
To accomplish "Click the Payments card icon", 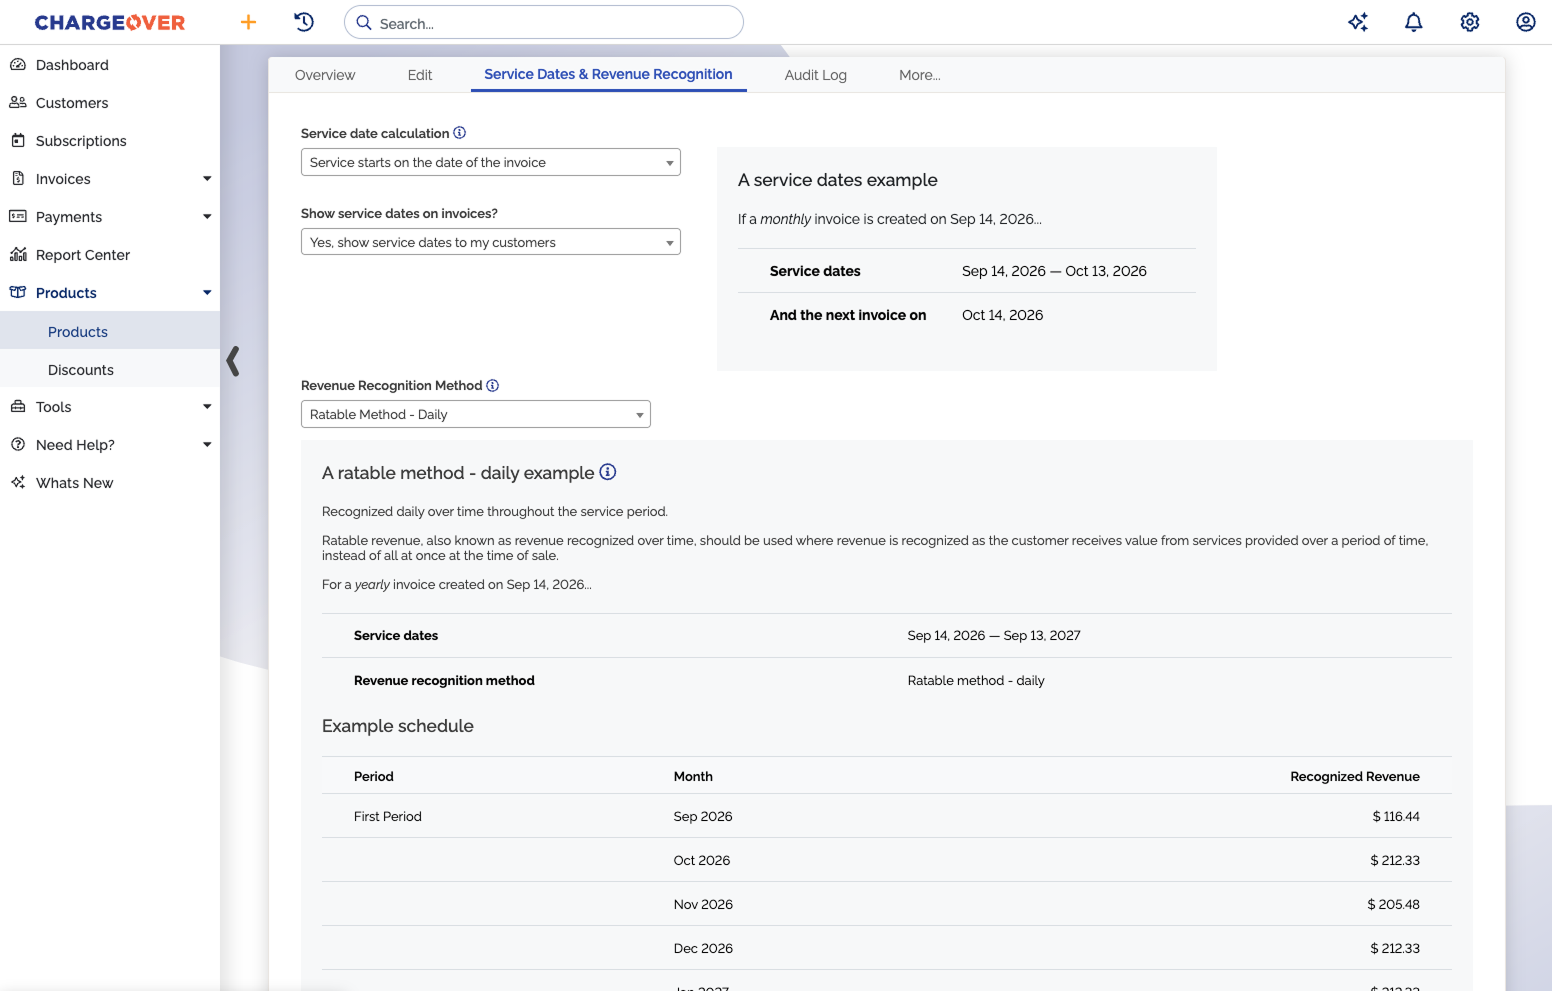I will pos(18,217).
